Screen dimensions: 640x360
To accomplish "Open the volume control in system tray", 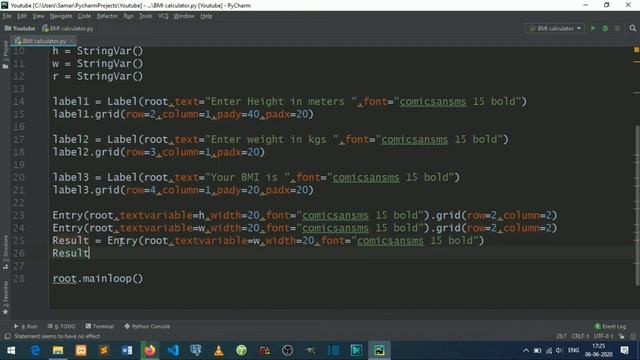I will [559, 350].
